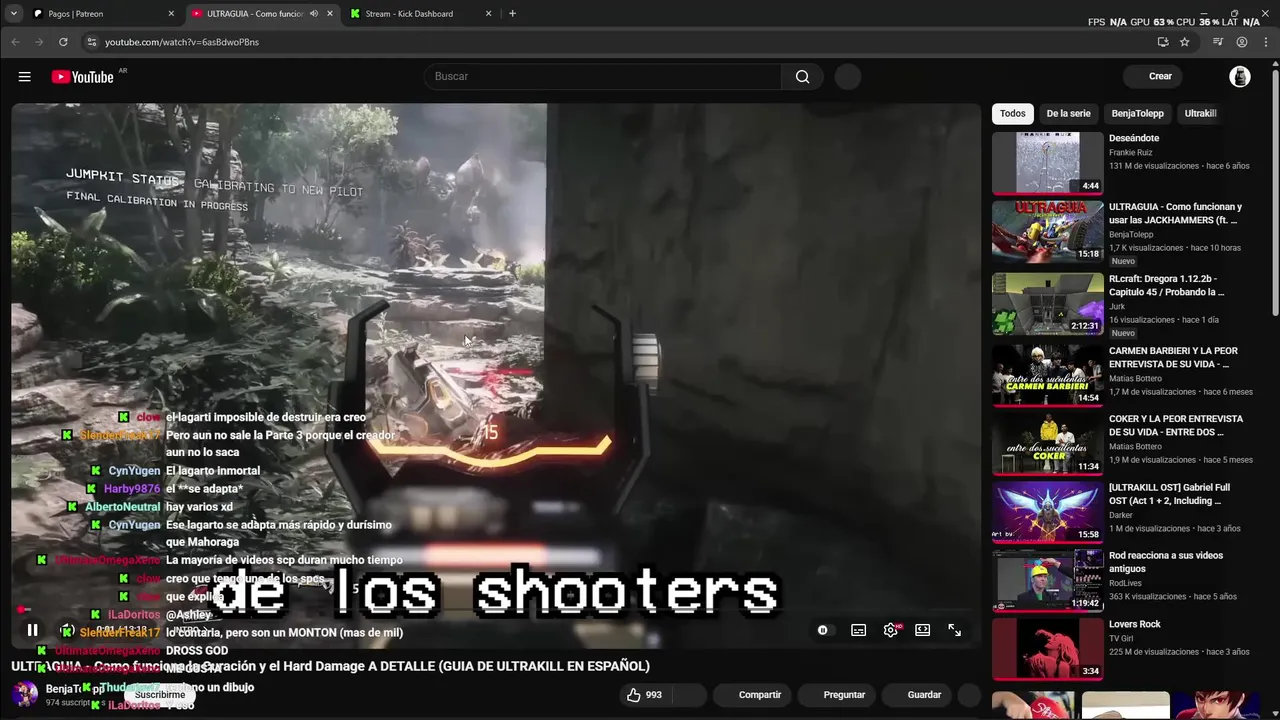Click the Darker channel name
Screen dimensions: 1280x720
point(1121,516)
